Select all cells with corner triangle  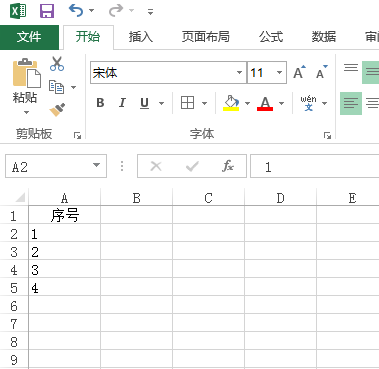click(19, 197)
